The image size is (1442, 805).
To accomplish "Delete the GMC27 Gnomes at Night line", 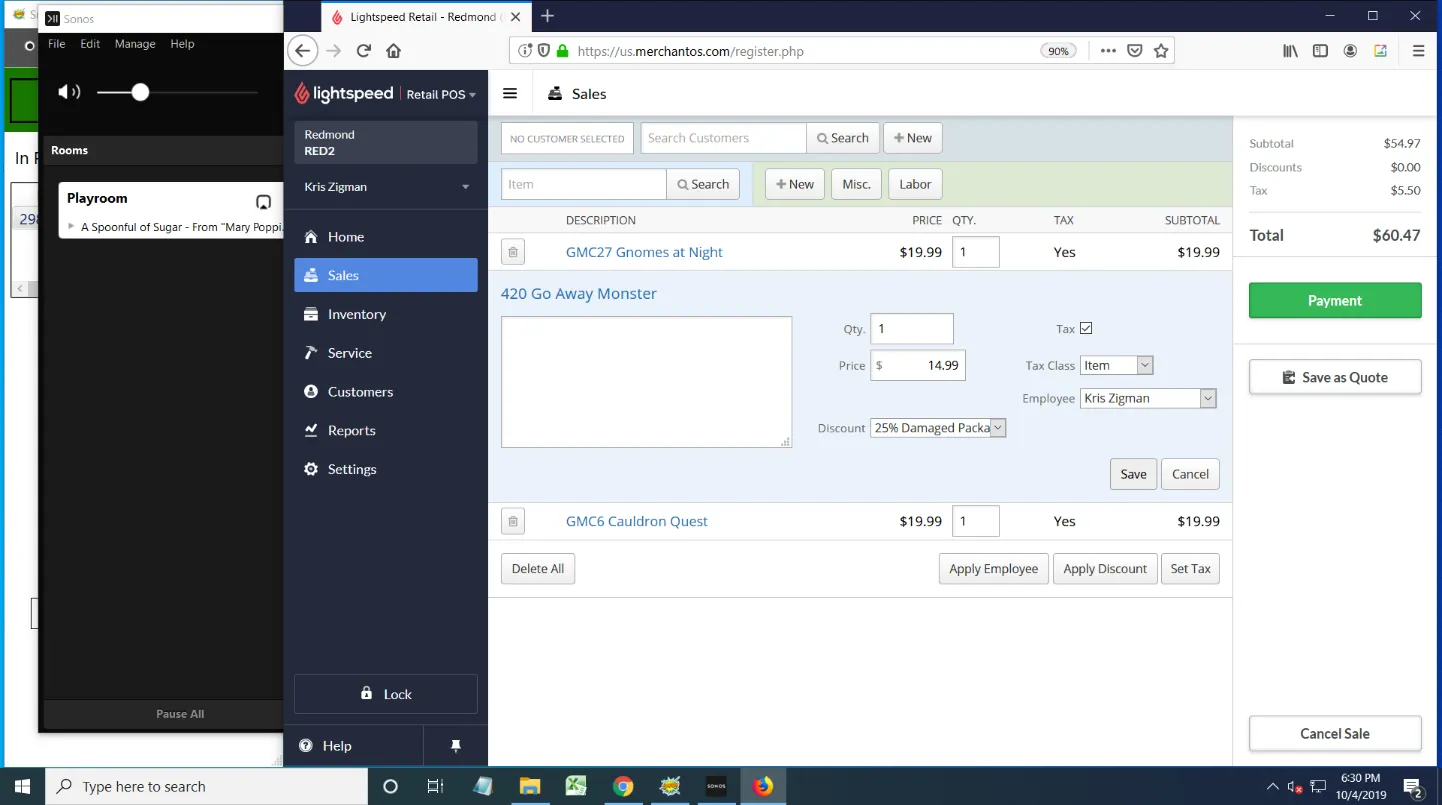I will 513,252.
